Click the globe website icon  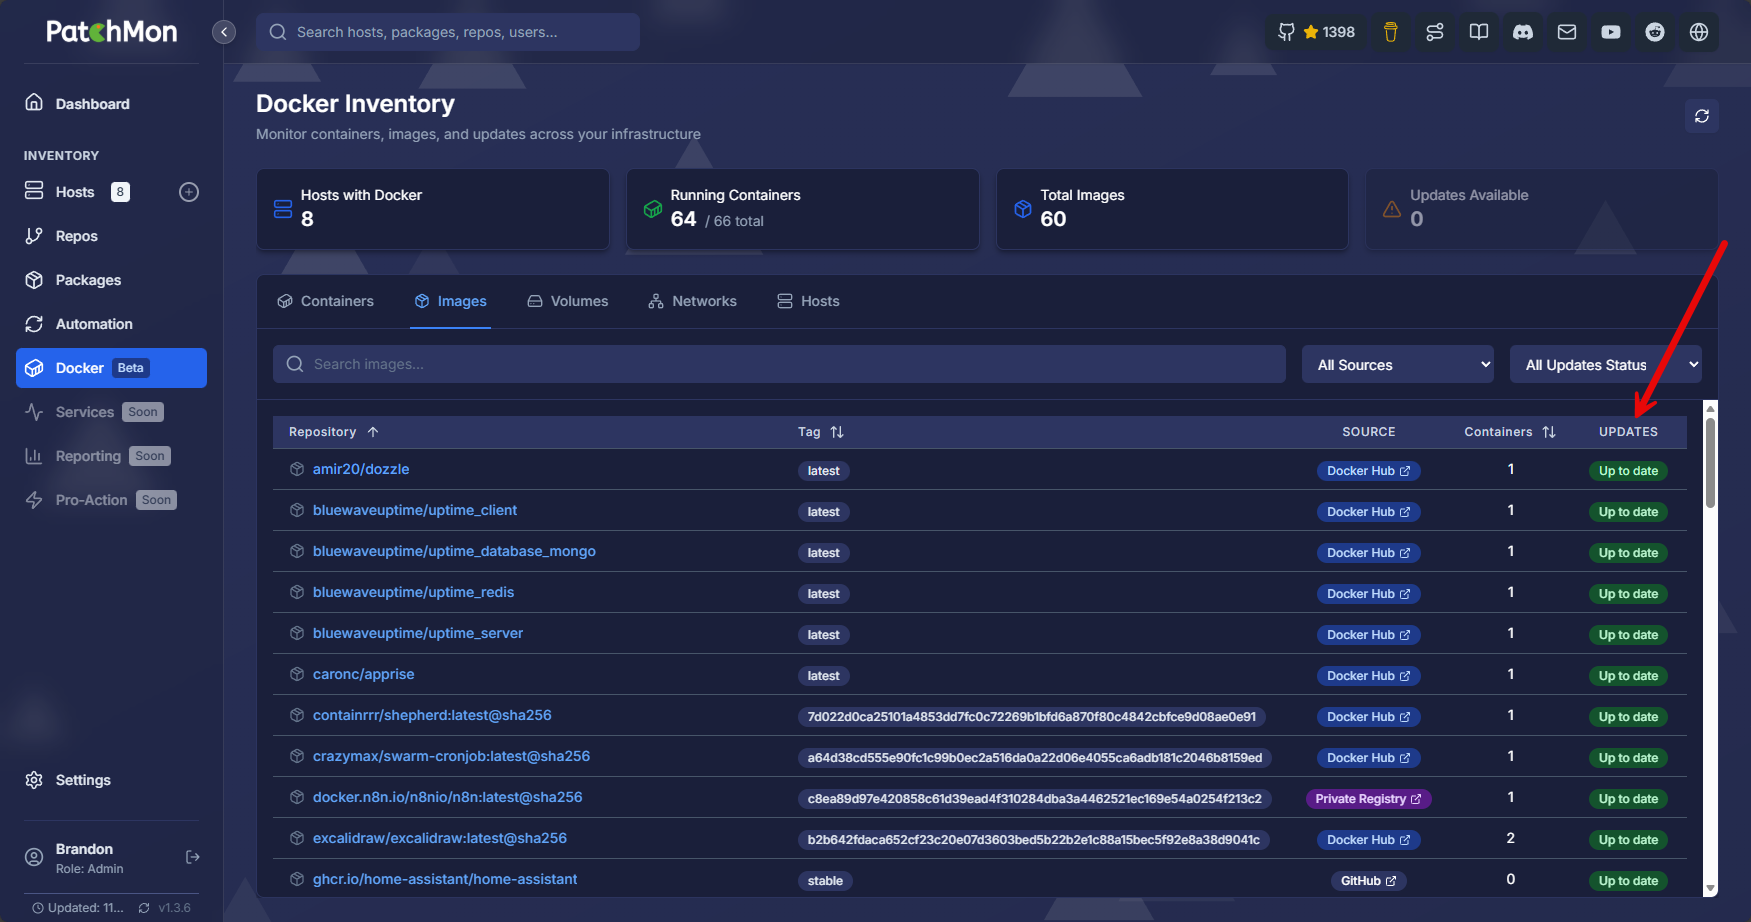click(1699, 32)
